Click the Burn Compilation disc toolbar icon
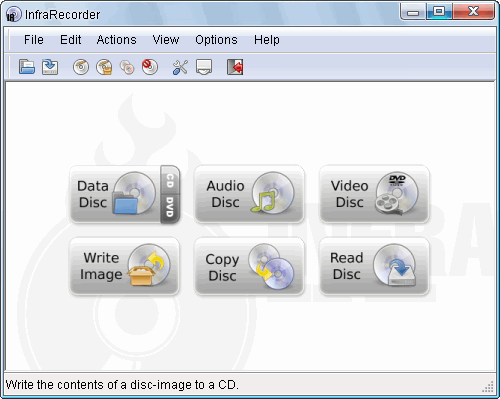 pyautogui.click(x=81, y=67)
